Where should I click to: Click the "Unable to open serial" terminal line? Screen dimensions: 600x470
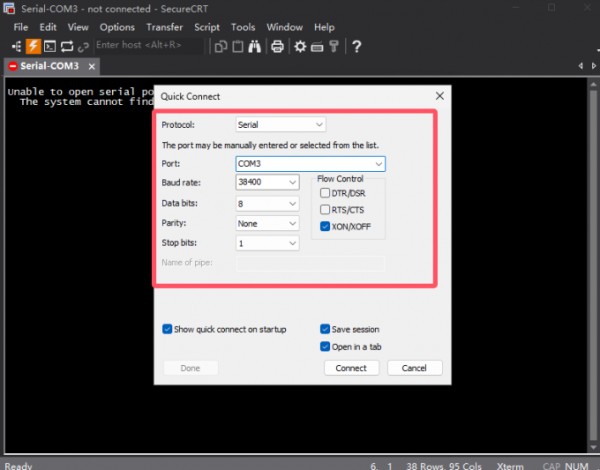click(x=80, y=92)
